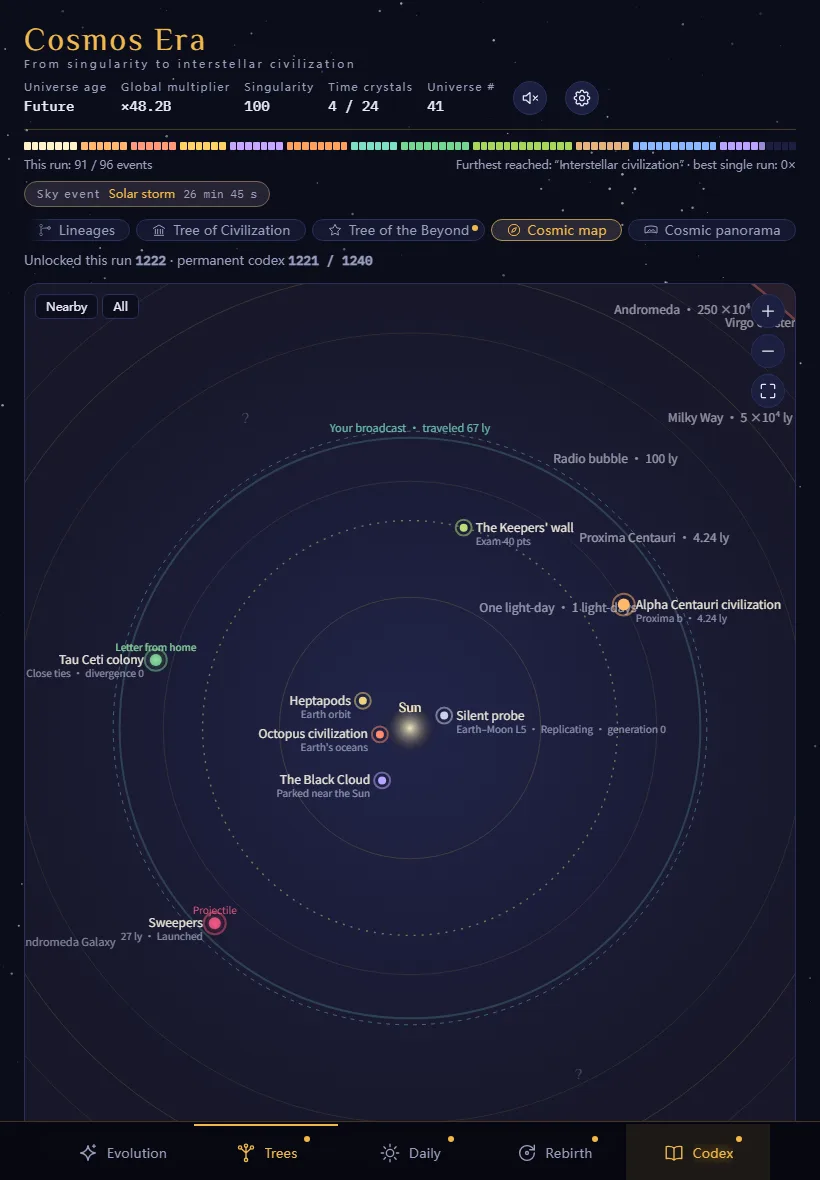820x1180 pixels.
Task: Click the 'Parked near the Sun' subtitle
Action: 323,793
